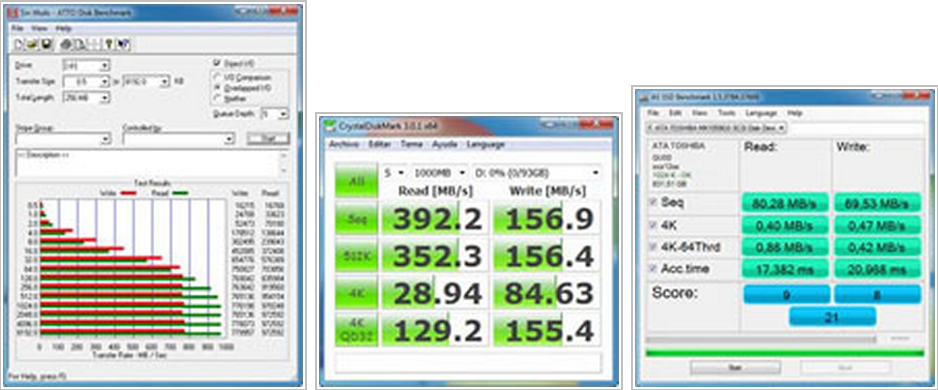Toggle the 4K-64Thrd checkbox in AS SSD
Viewport: 938px width, 390px height.
(654, 246)
